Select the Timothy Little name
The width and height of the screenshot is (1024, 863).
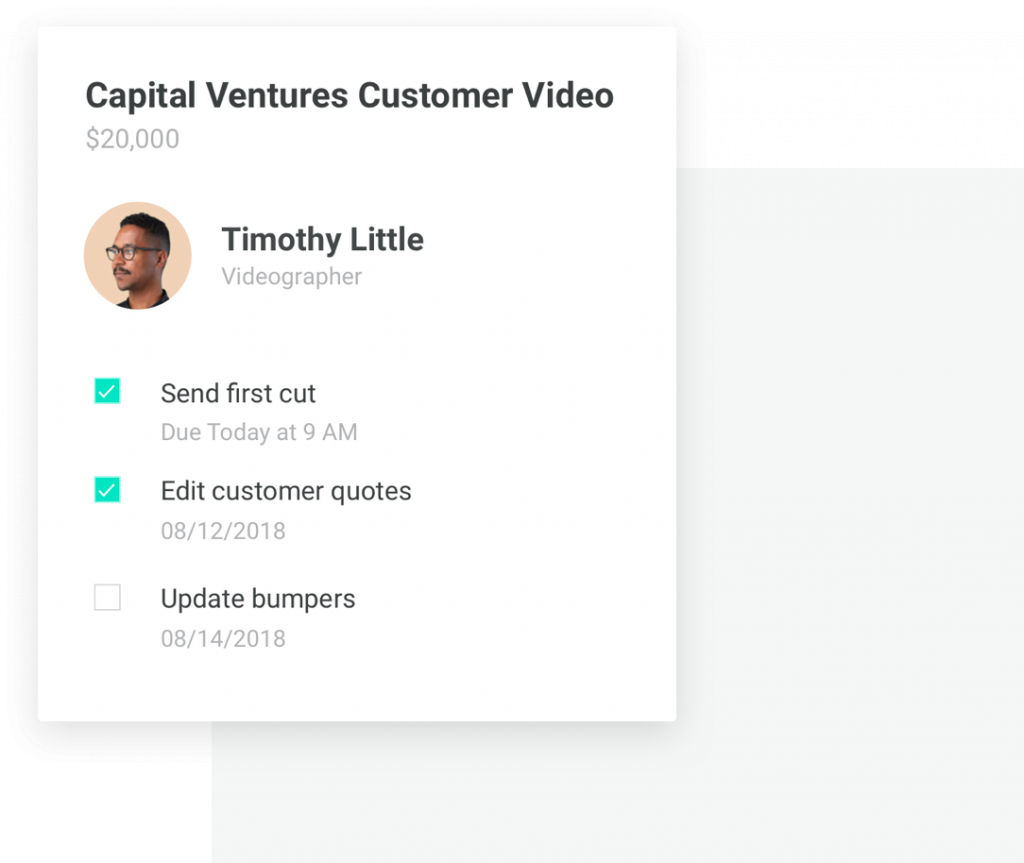click(x=322, y=240)
